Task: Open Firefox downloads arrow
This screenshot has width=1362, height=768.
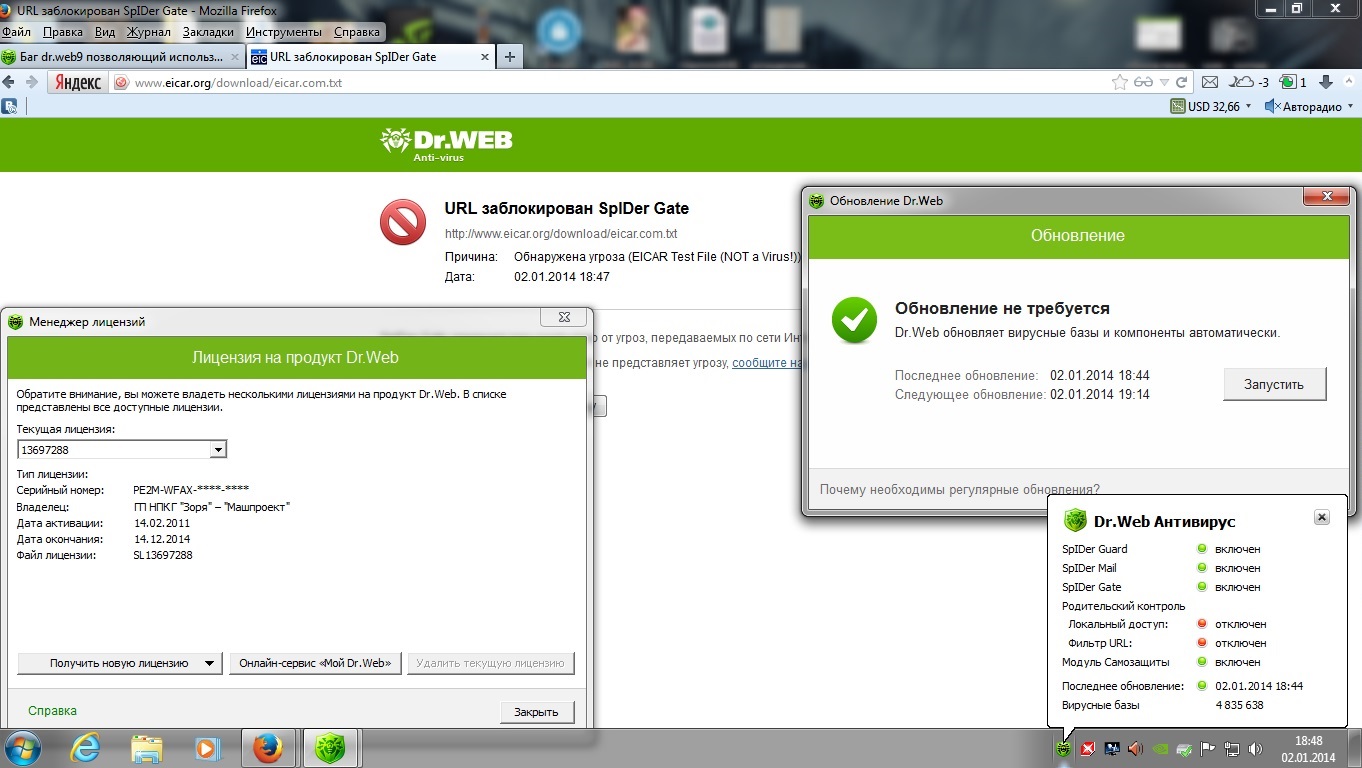Action: (x=1326, y=82)
